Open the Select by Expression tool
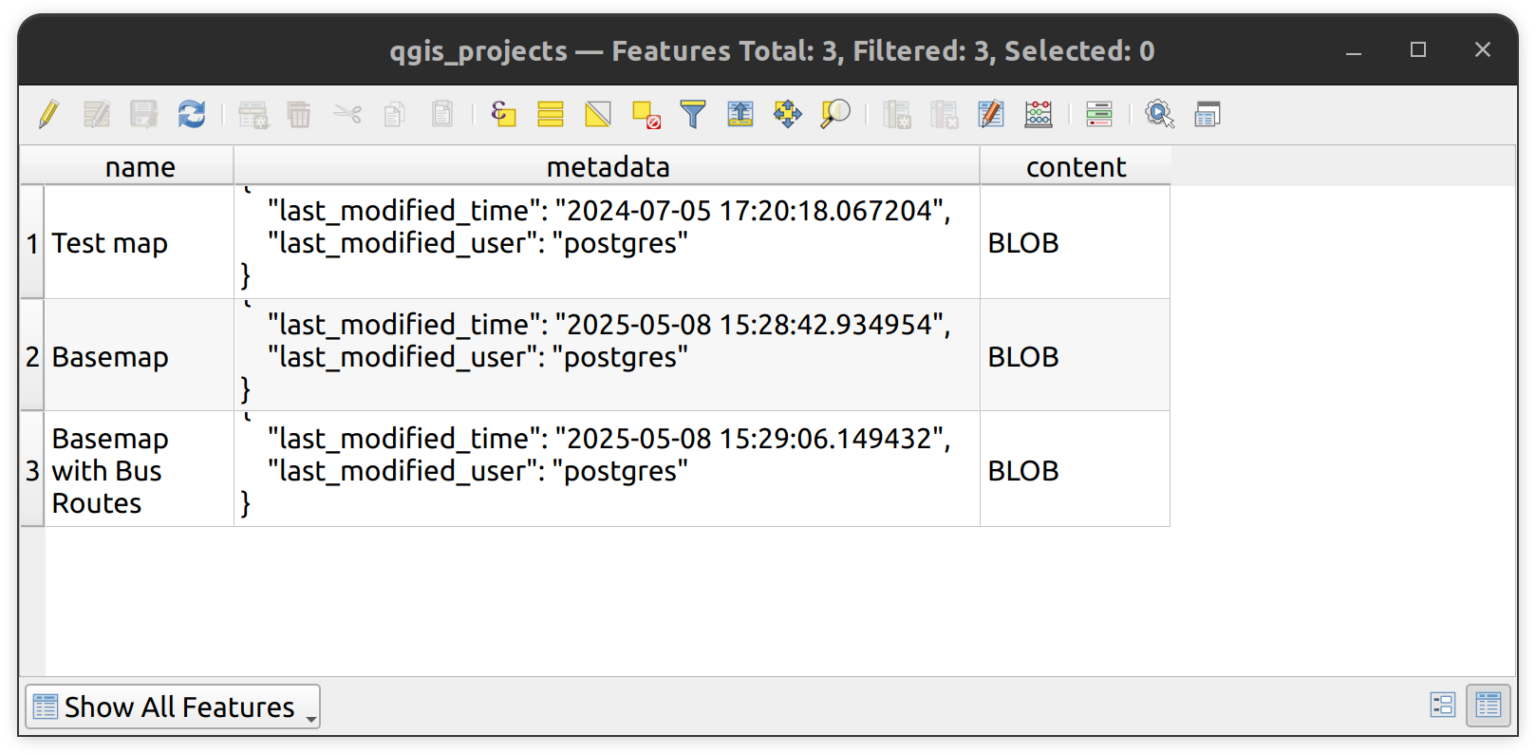The image size is (1536, 754). (x=503, y=114)
